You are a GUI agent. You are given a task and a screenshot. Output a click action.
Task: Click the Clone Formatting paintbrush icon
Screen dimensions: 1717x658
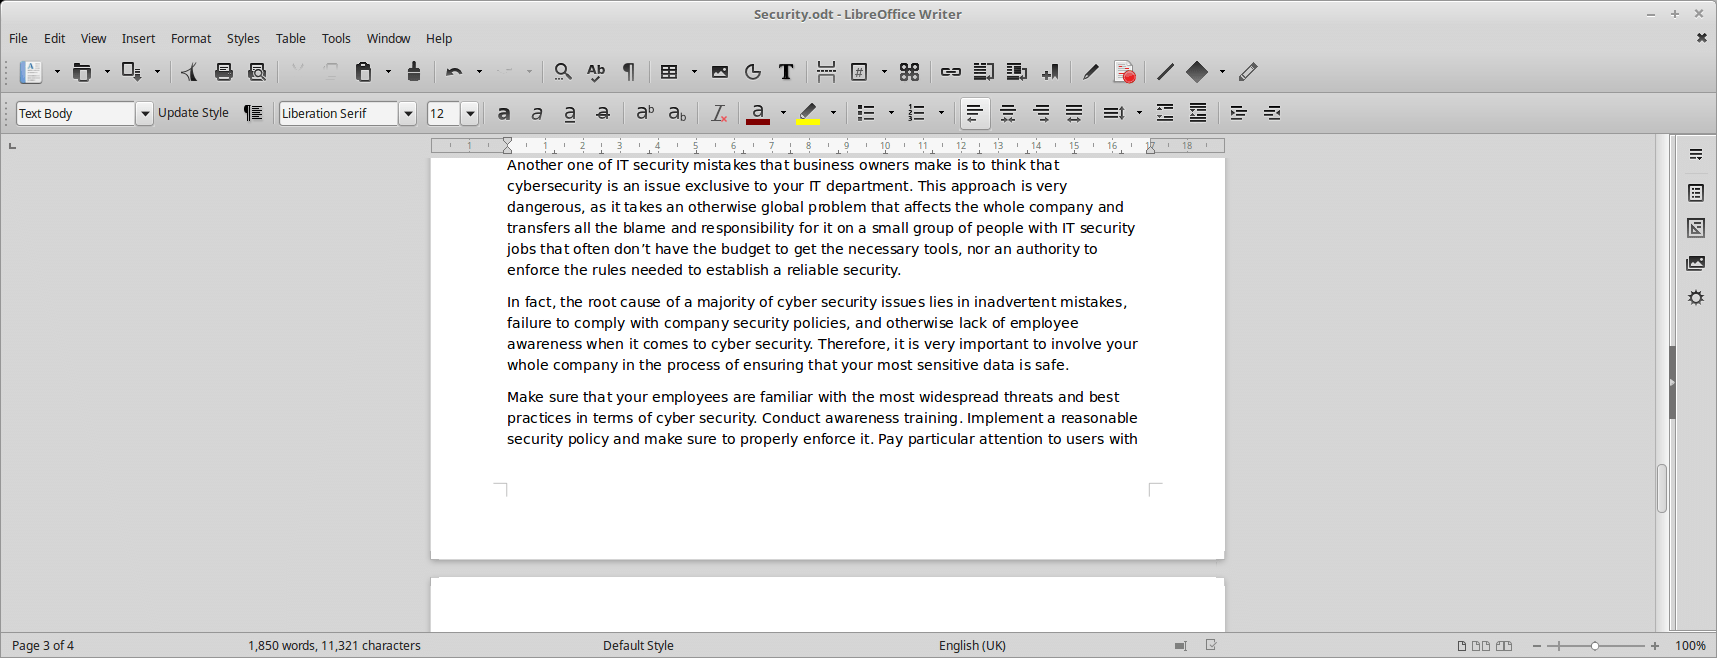click(x=414, y=72)
